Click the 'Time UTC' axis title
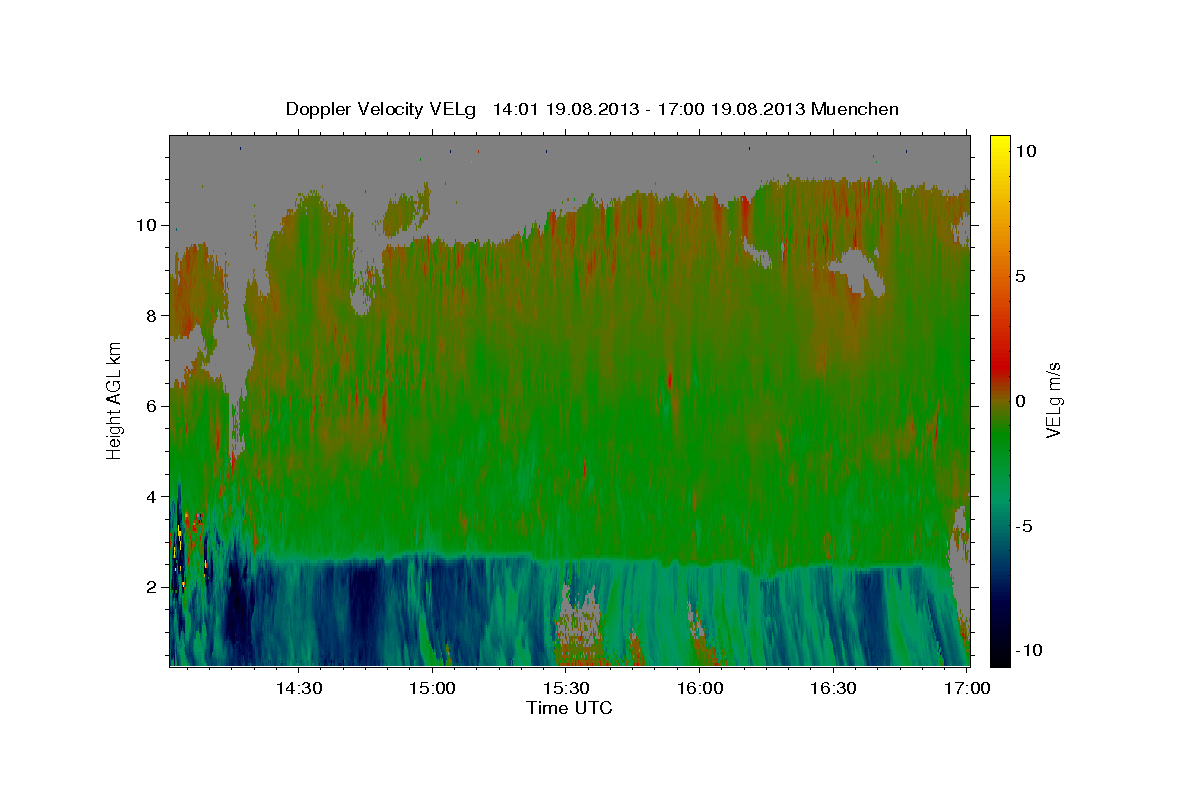 click(x=569, y=708)
